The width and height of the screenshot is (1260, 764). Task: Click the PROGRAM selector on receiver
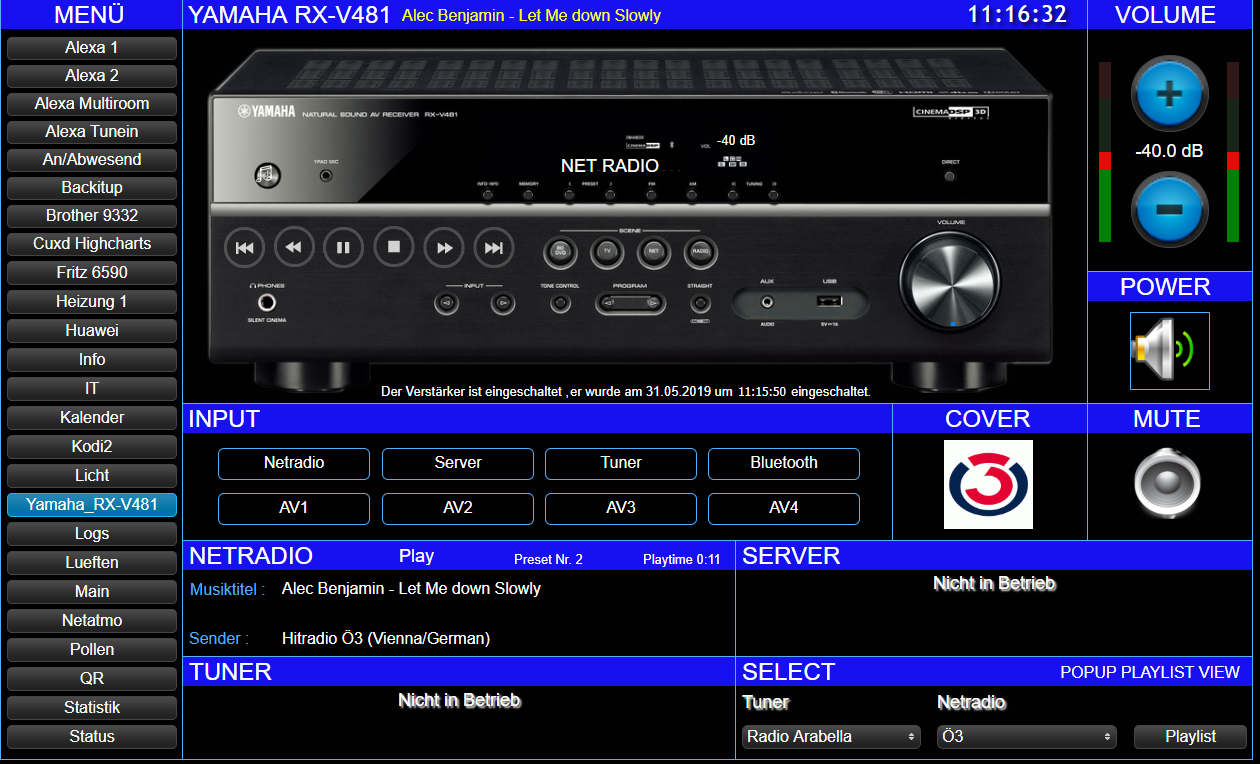pyautogui.click(x=630, y=302)
